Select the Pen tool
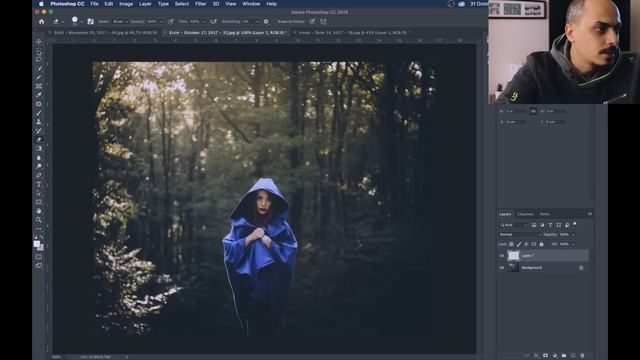Viewport: 640px width, 360px height. tap(39, 176)
